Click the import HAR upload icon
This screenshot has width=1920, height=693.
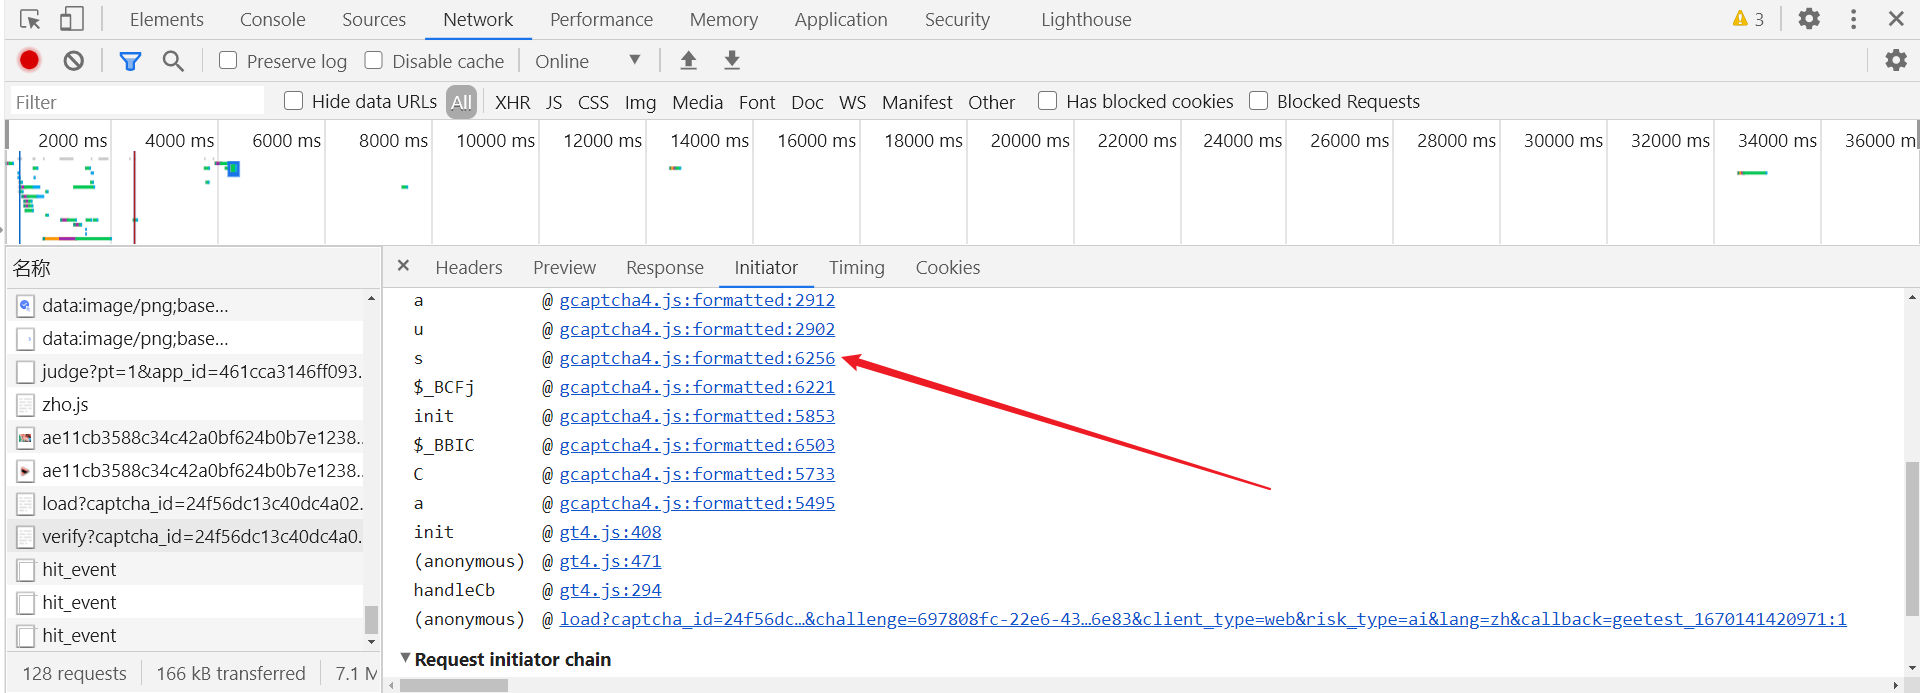pyautogui.click(x=688, y=61)
